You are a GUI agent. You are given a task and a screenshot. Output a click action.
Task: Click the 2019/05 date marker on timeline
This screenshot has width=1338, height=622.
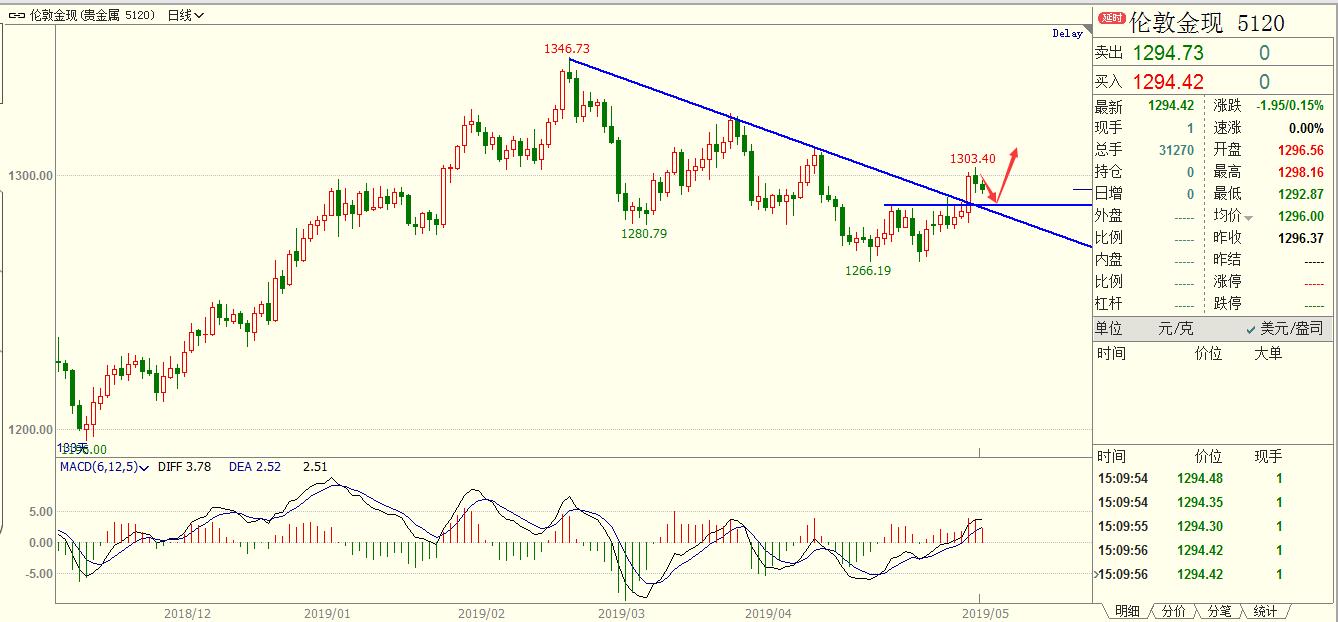point(981,611)
